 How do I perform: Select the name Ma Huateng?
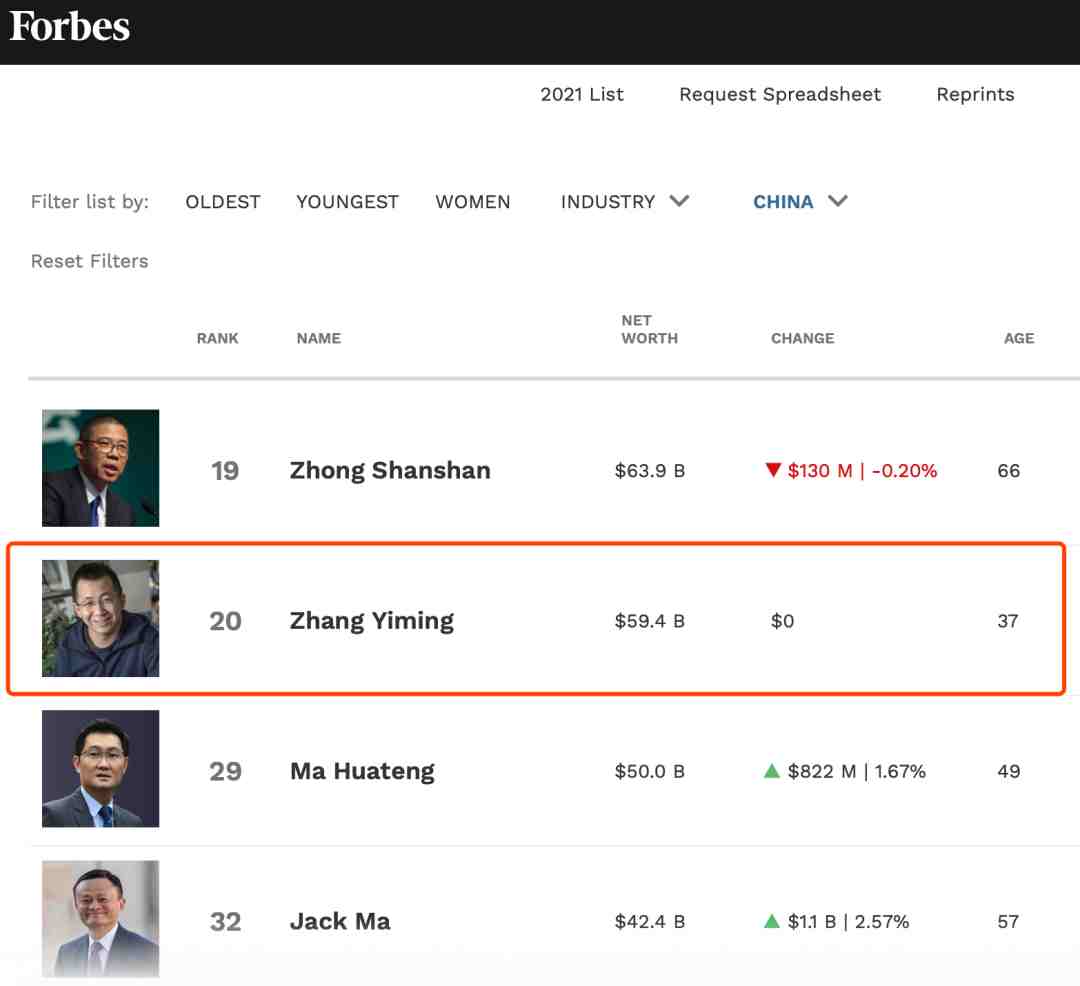tap(362, 771)
